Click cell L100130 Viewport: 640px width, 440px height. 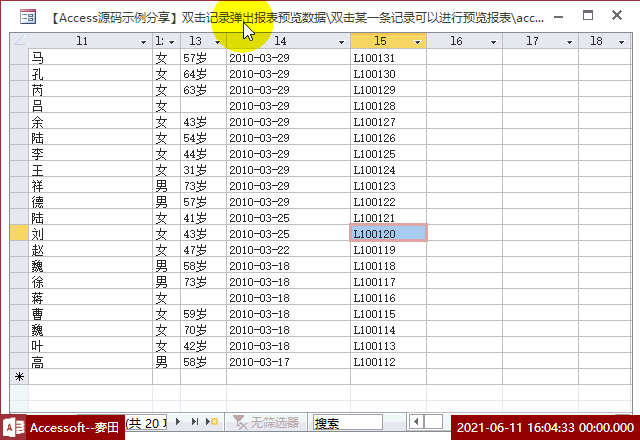tap(388, 74)
